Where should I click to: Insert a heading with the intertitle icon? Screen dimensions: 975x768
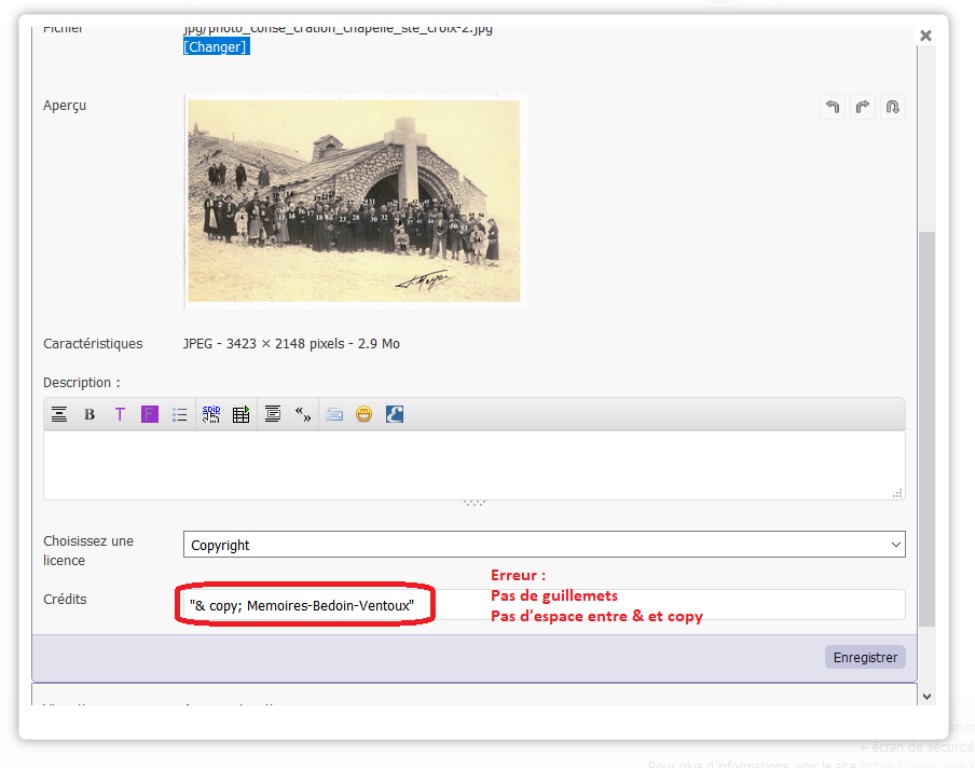click(x=59, y=414)
